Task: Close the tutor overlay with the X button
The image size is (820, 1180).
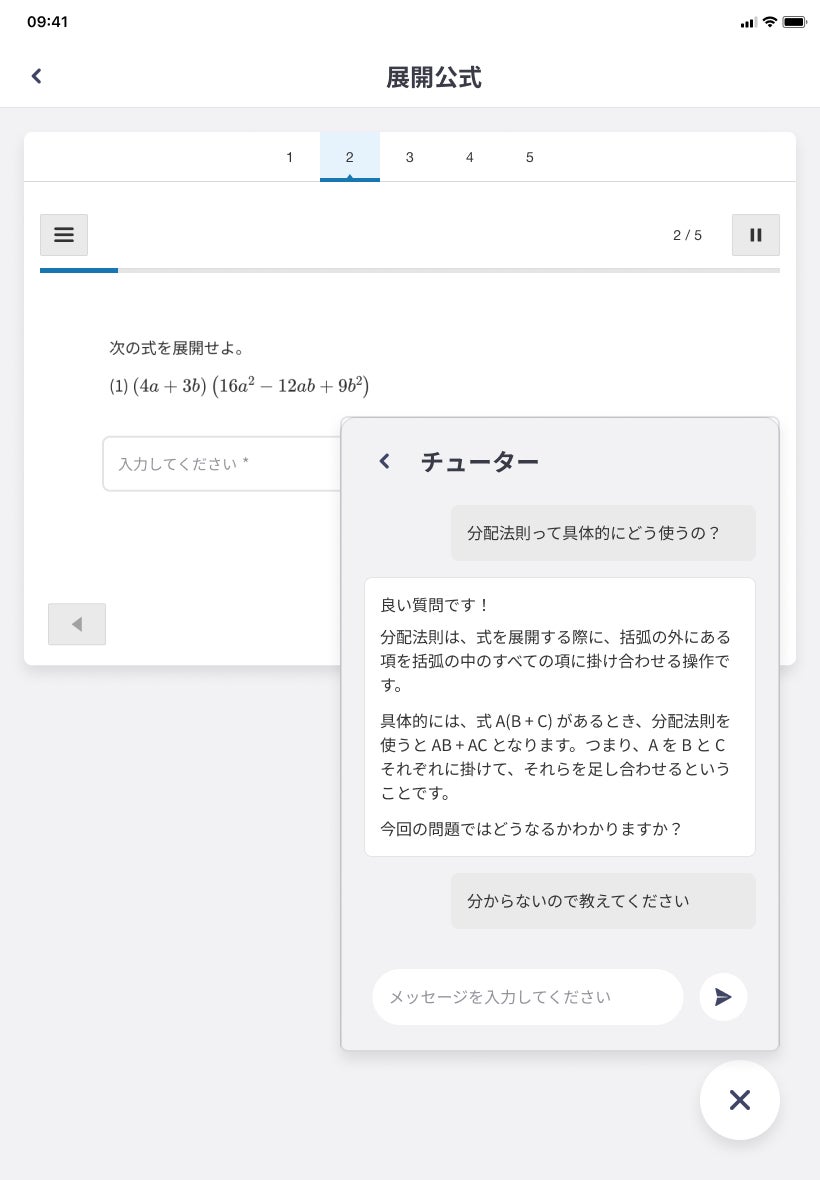Action: (x=740, y=1100)
